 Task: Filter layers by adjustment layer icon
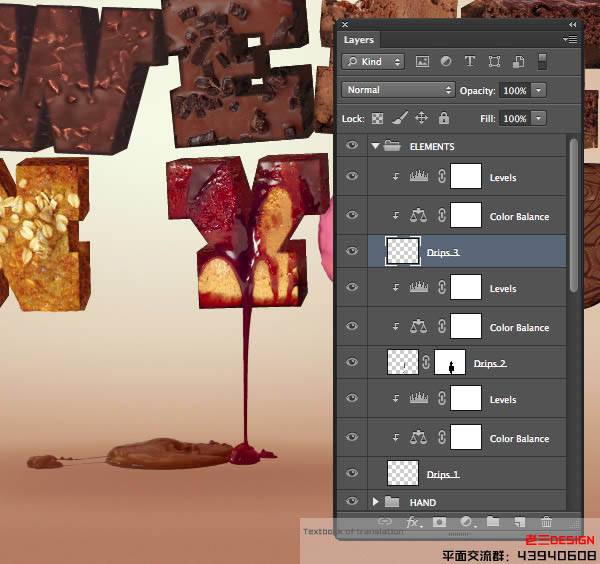pyautogui.click(x=446, y=61)
